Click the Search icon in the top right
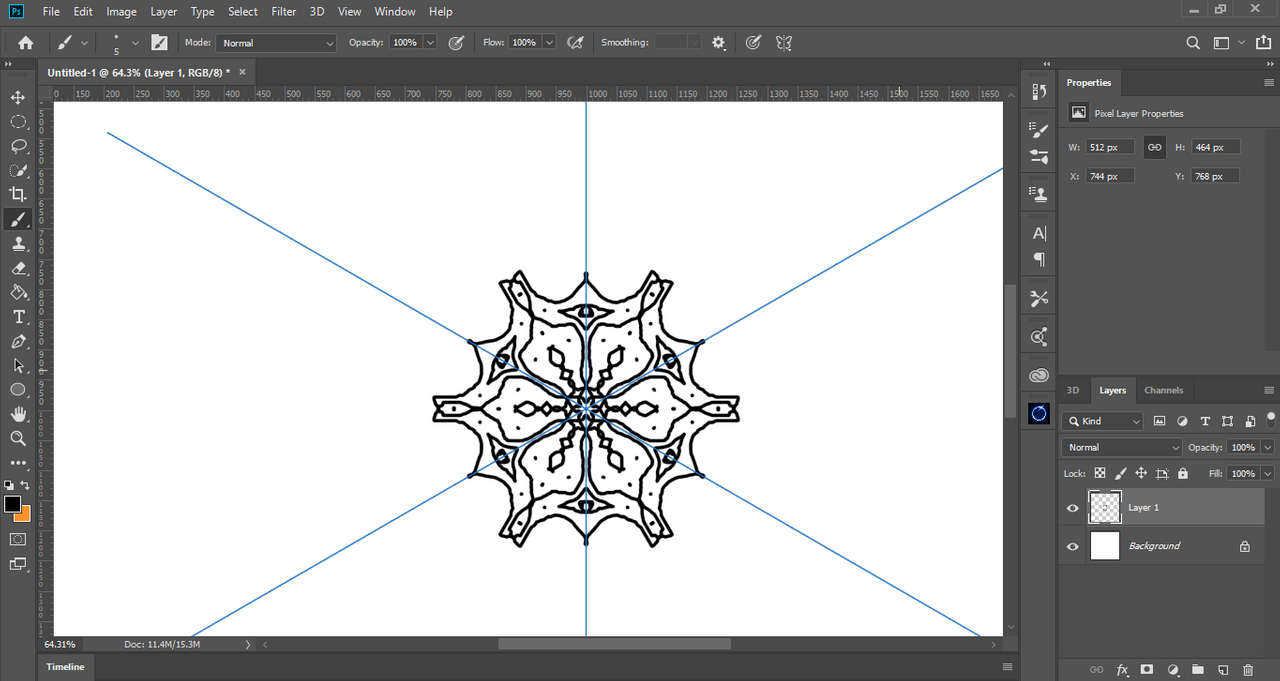This screenshot has width=1280, height=681. (1193, 43)
